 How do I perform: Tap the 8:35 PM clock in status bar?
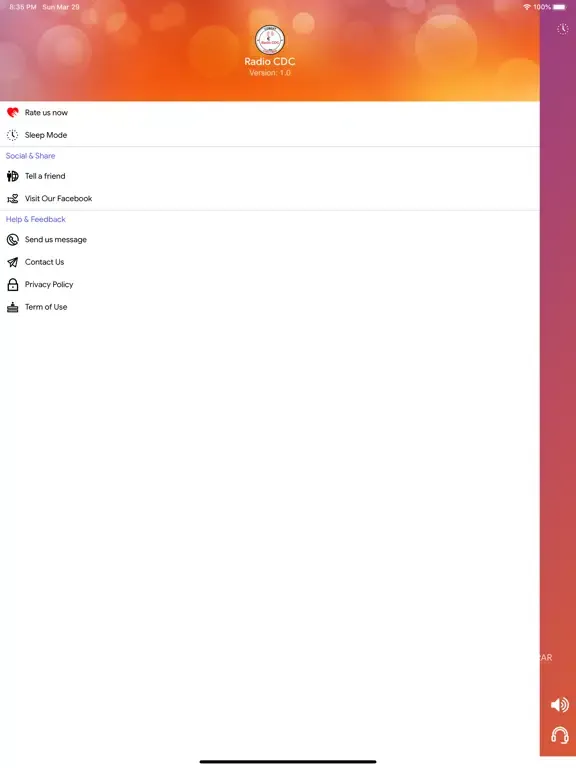tap(23, 7)
